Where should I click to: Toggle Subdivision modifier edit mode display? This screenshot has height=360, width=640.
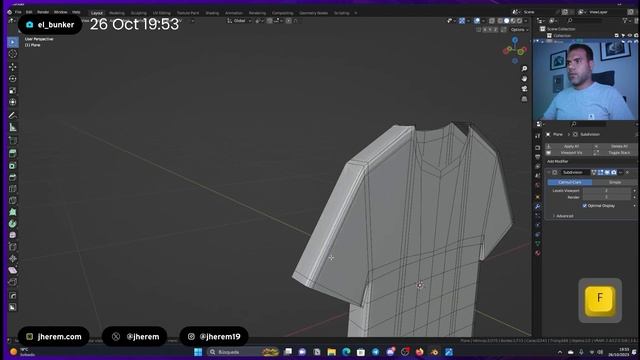600,172
